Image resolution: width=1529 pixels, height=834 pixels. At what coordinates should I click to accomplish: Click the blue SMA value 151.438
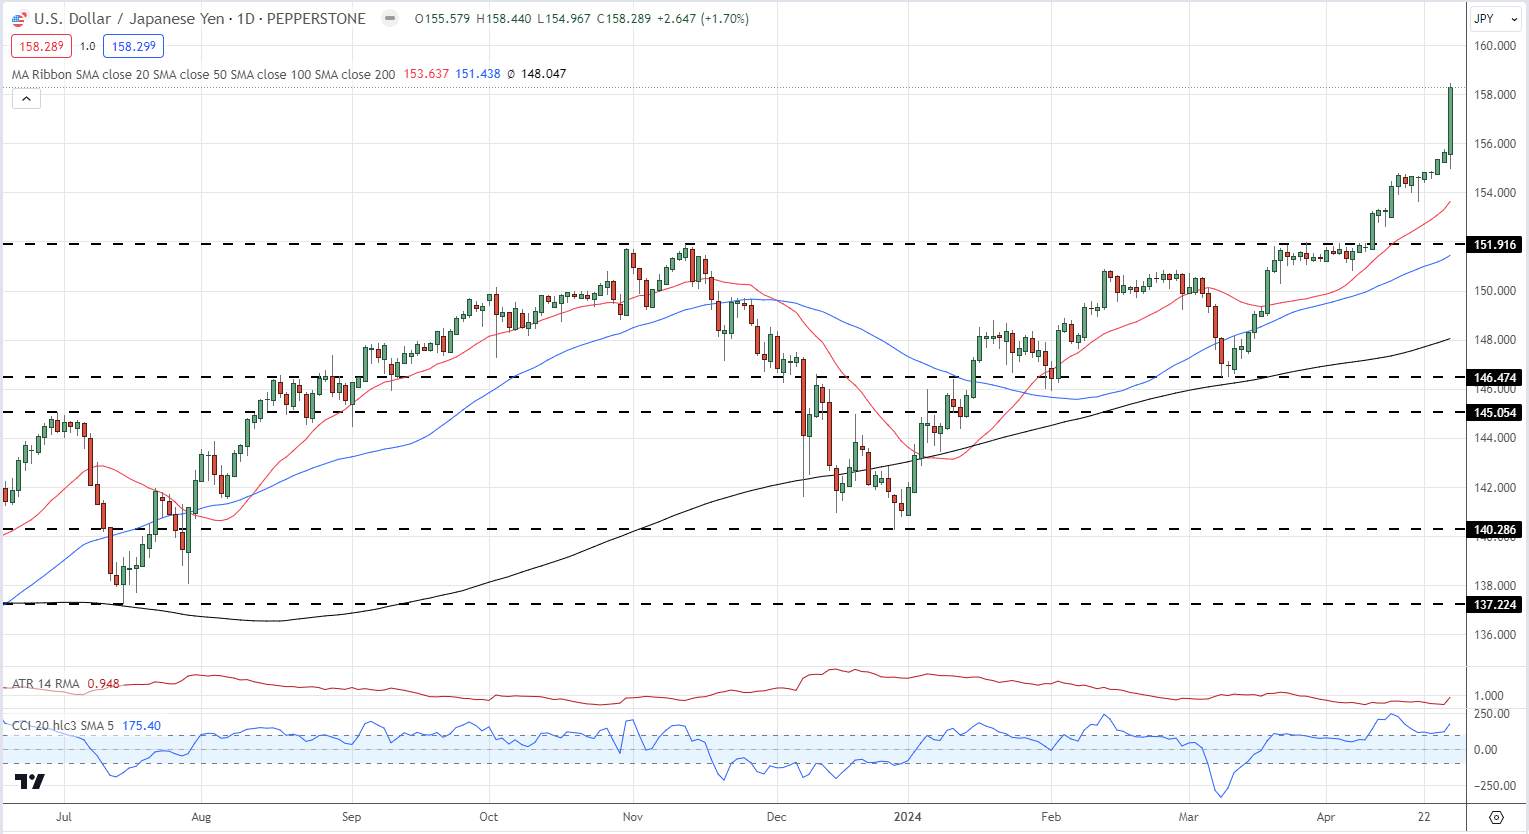[478, 74]
